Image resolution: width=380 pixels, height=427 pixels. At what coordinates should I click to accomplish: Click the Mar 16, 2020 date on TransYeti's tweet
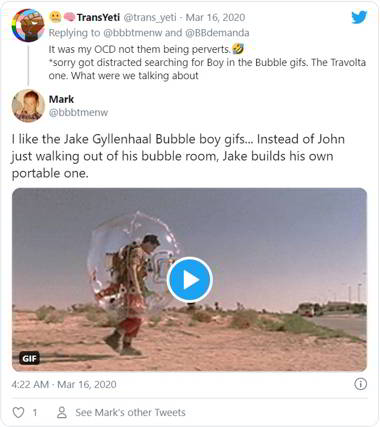pyautogui.click(x=215, y=17)
